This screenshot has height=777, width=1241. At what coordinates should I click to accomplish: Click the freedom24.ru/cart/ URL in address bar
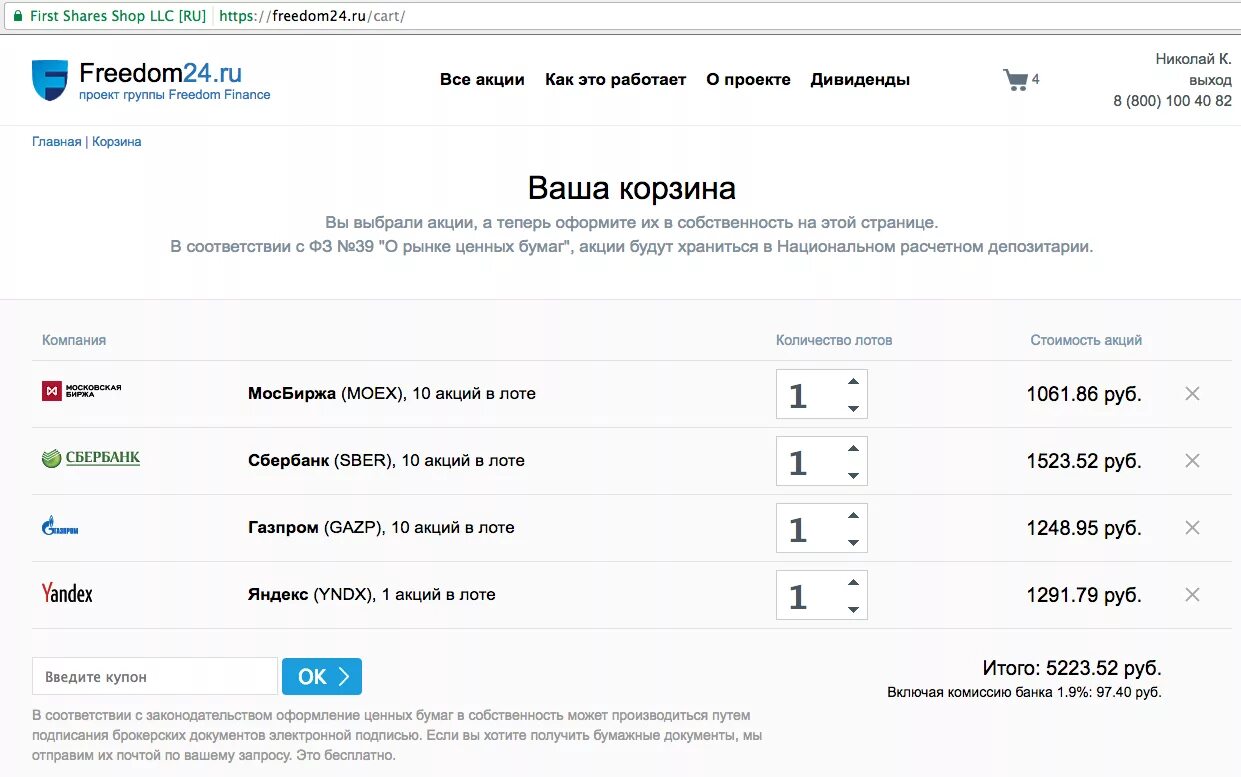point(312,17)
